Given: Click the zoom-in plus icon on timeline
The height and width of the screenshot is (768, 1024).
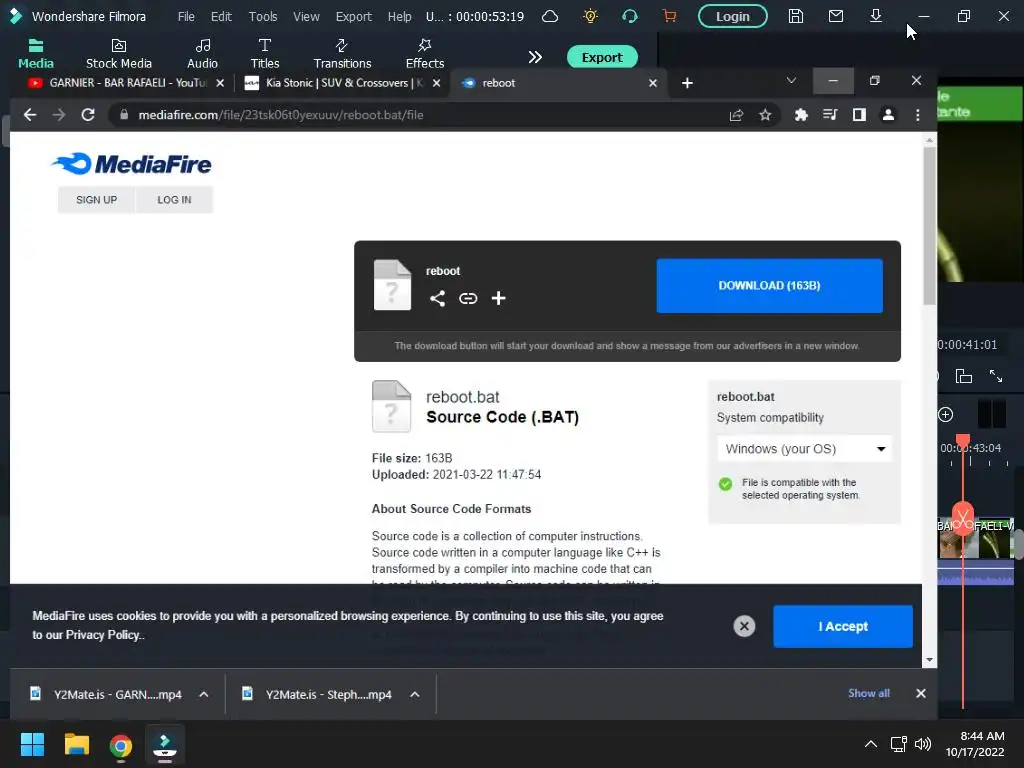Looking at the screenshot, I should coord(946,415).
